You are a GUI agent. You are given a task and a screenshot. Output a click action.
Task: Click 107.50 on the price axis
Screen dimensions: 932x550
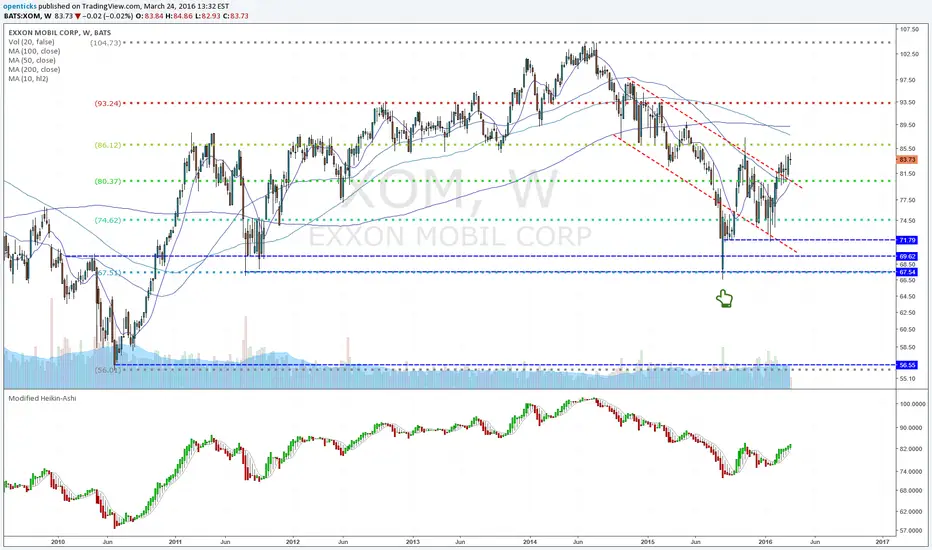909,29
